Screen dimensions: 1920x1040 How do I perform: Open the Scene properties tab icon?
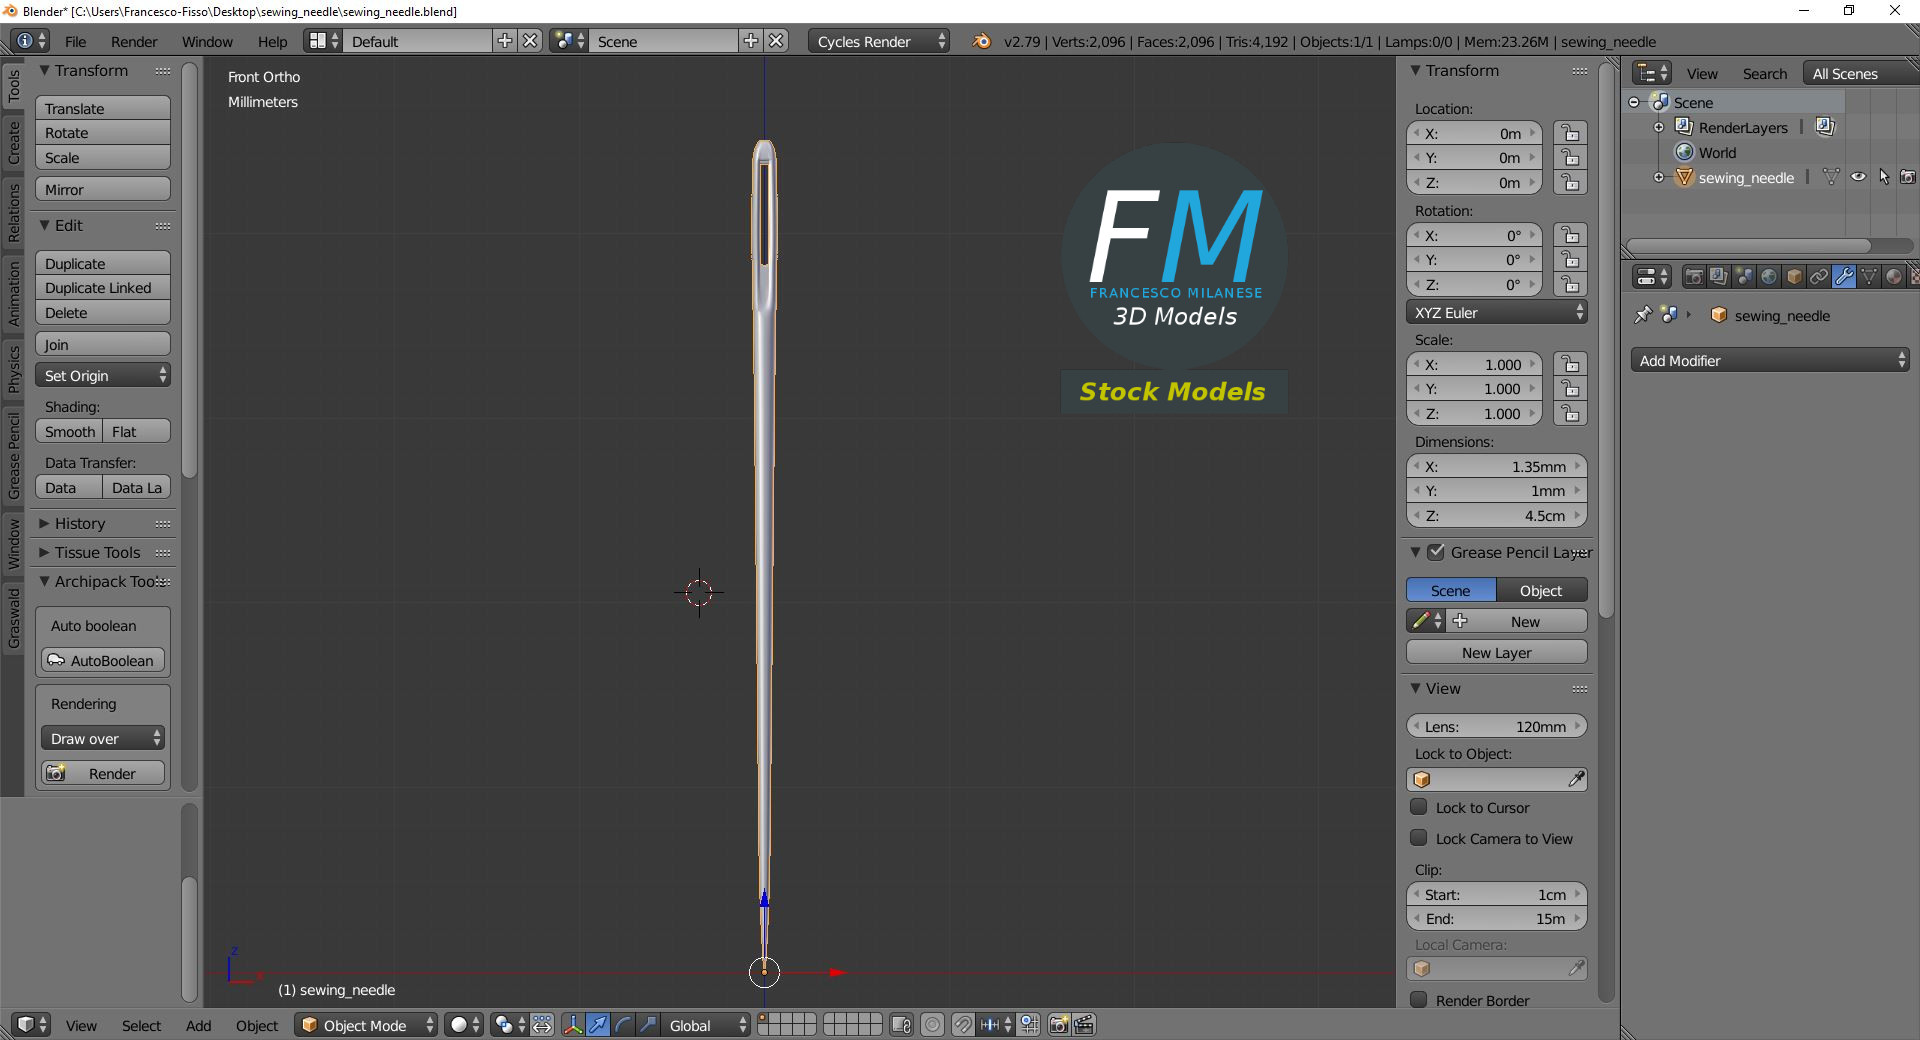[x=1744, y=277]
